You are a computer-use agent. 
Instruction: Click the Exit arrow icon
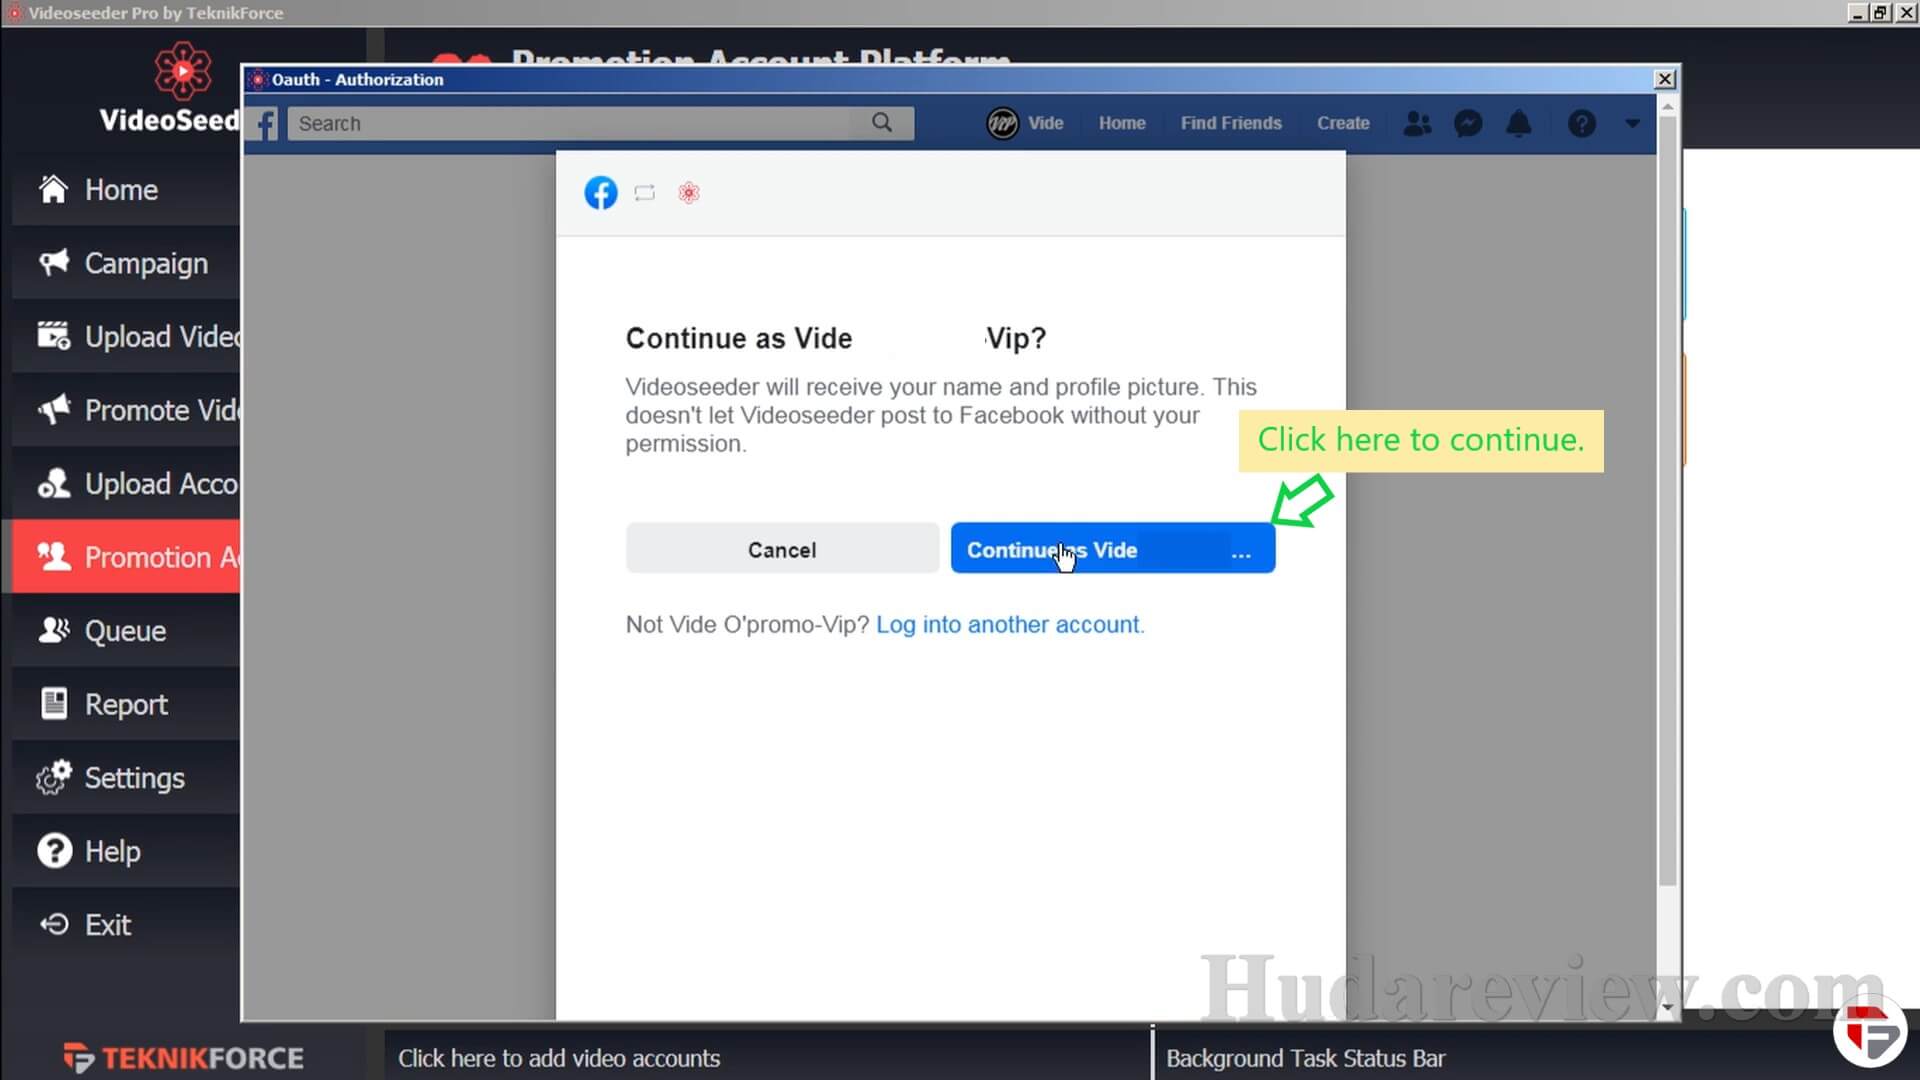54,924
